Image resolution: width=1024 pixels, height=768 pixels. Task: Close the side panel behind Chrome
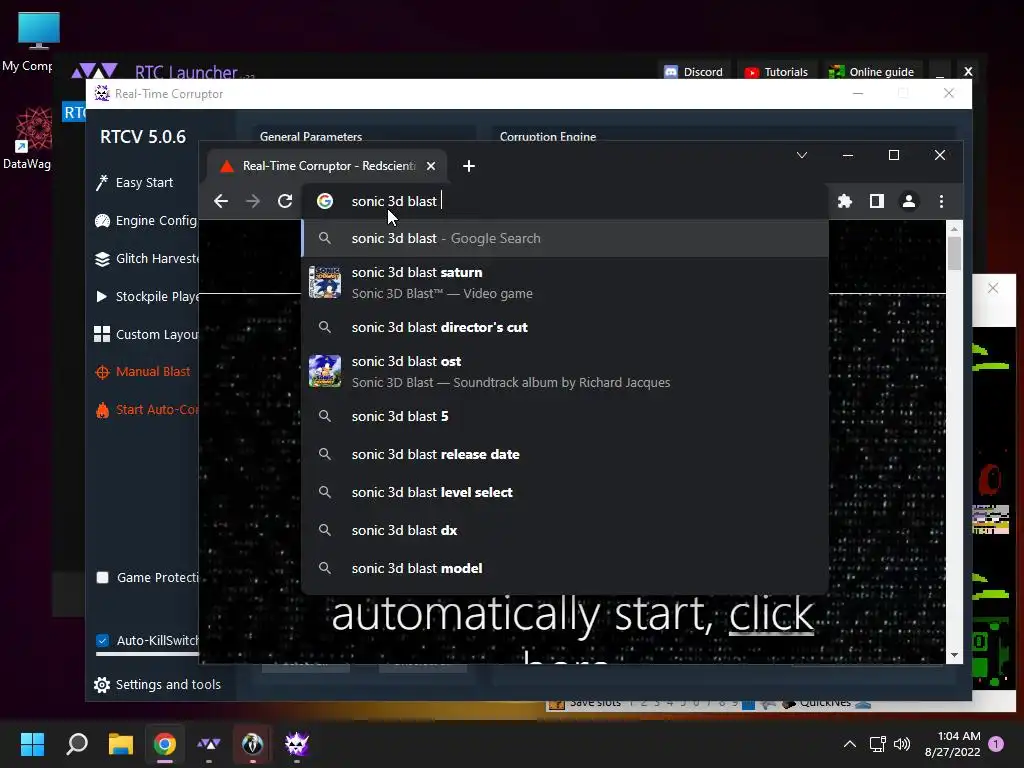(993, 288)
